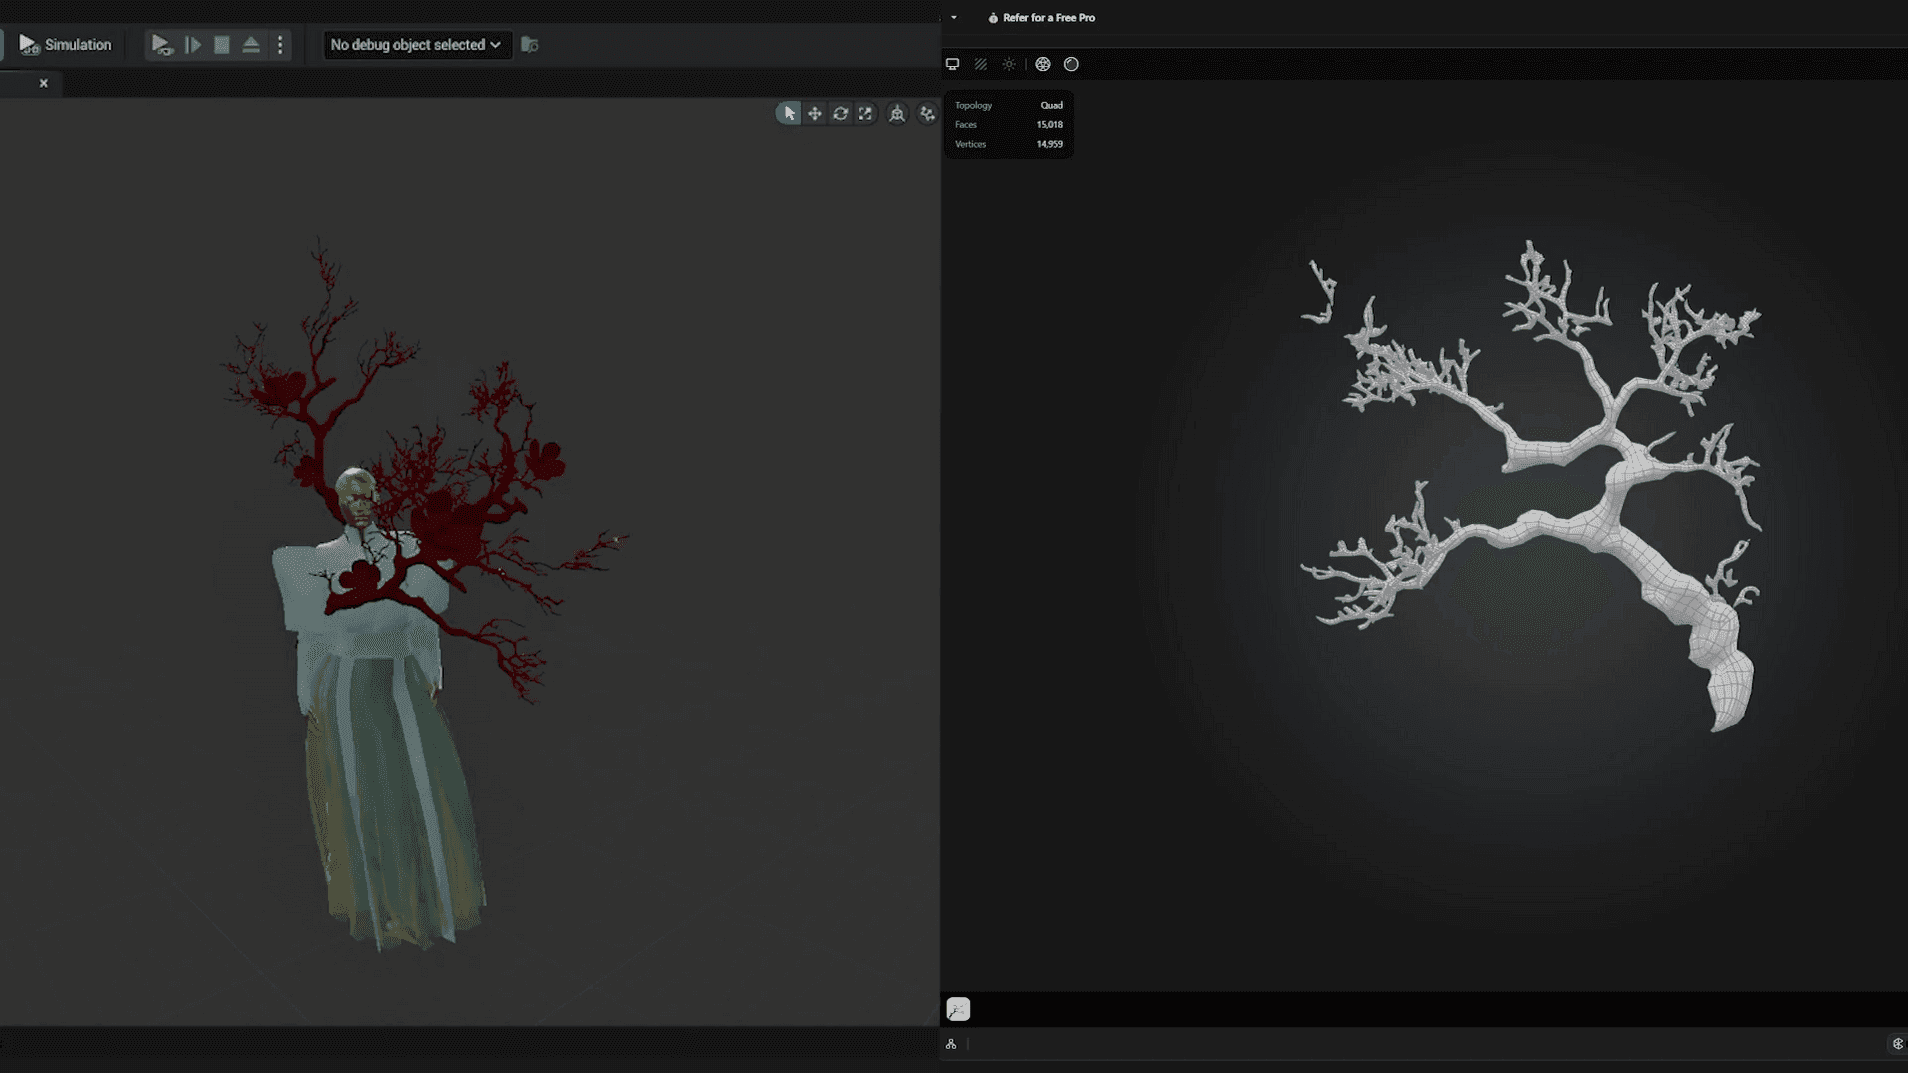Click the eject button
Screen dimensions: 1908x1073
click(251, 45)
